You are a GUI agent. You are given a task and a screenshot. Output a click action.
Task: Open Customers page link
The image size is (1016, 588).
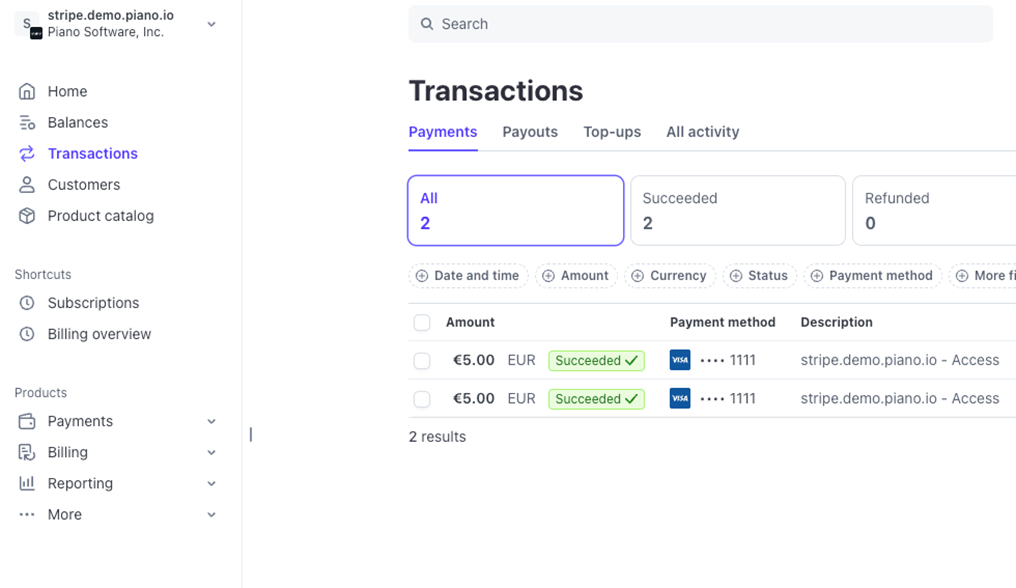click(x=84, y=185)
